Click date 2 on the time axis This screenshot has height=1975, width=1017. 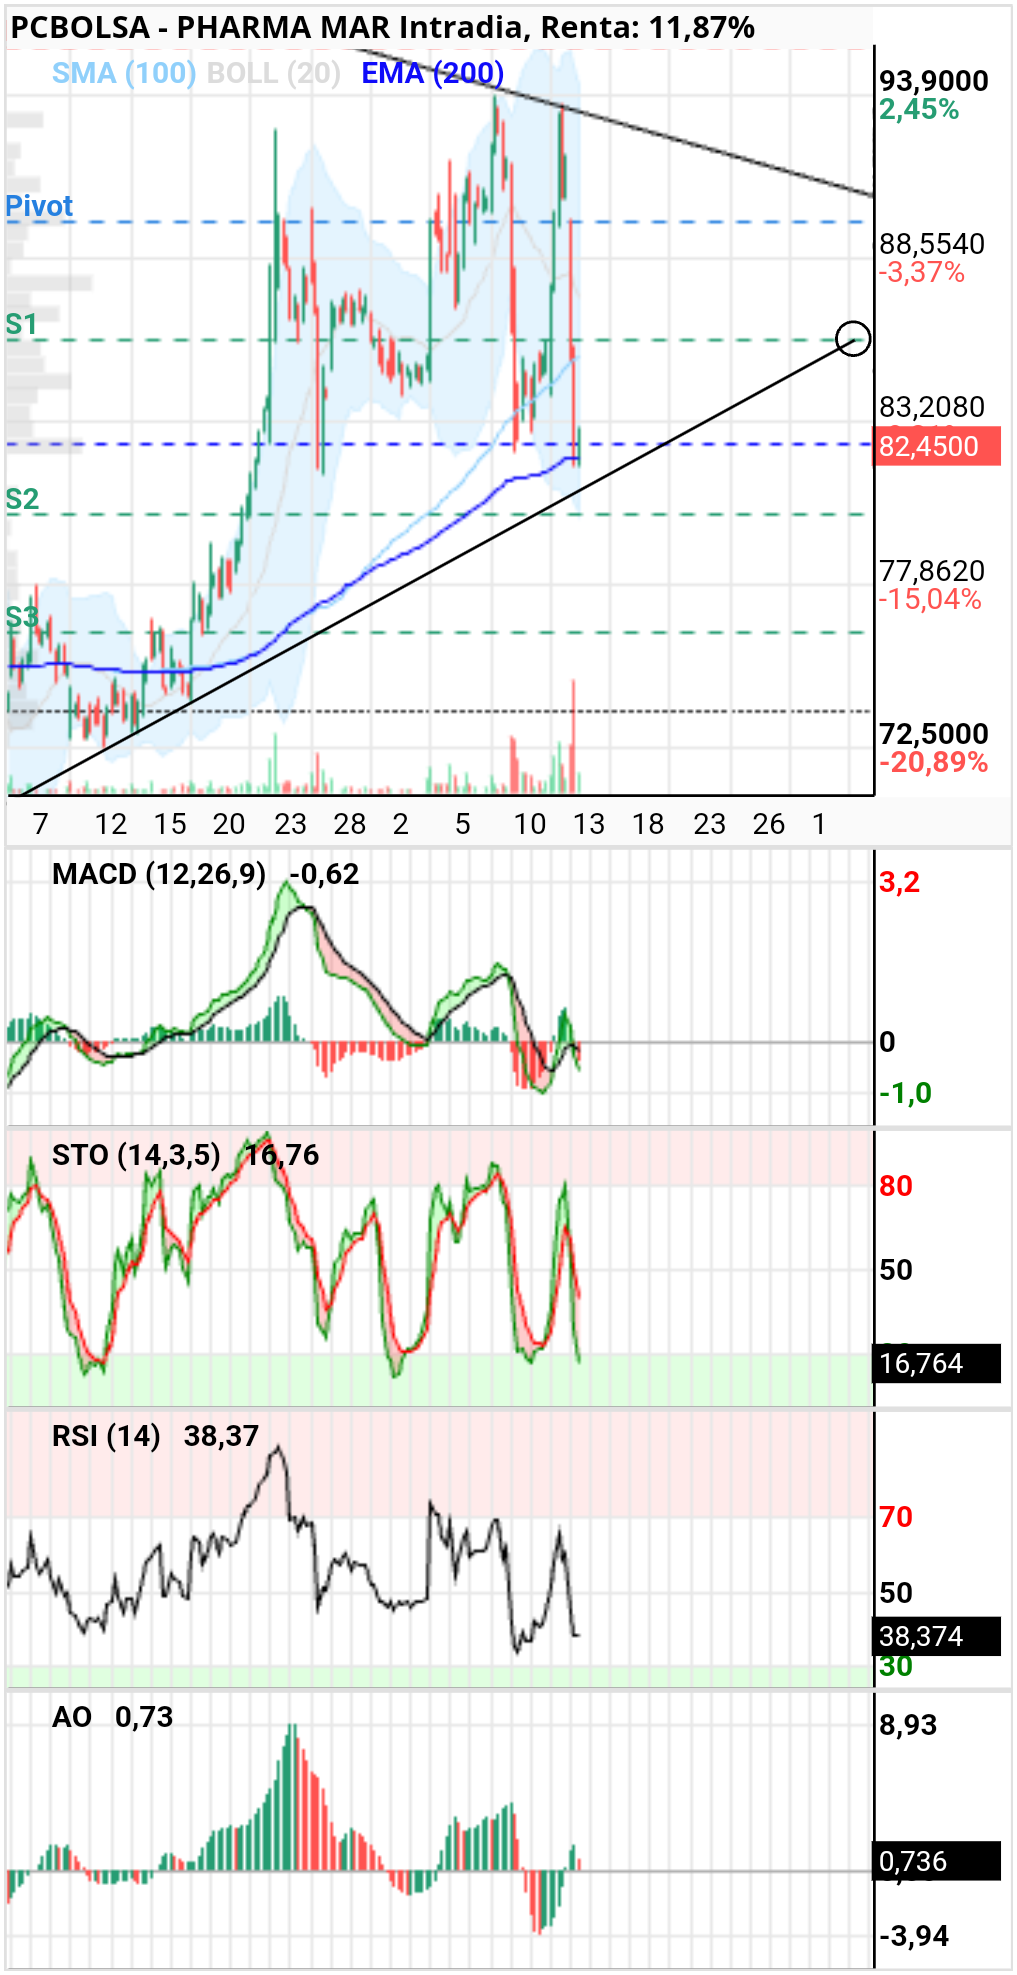point(401,824)
